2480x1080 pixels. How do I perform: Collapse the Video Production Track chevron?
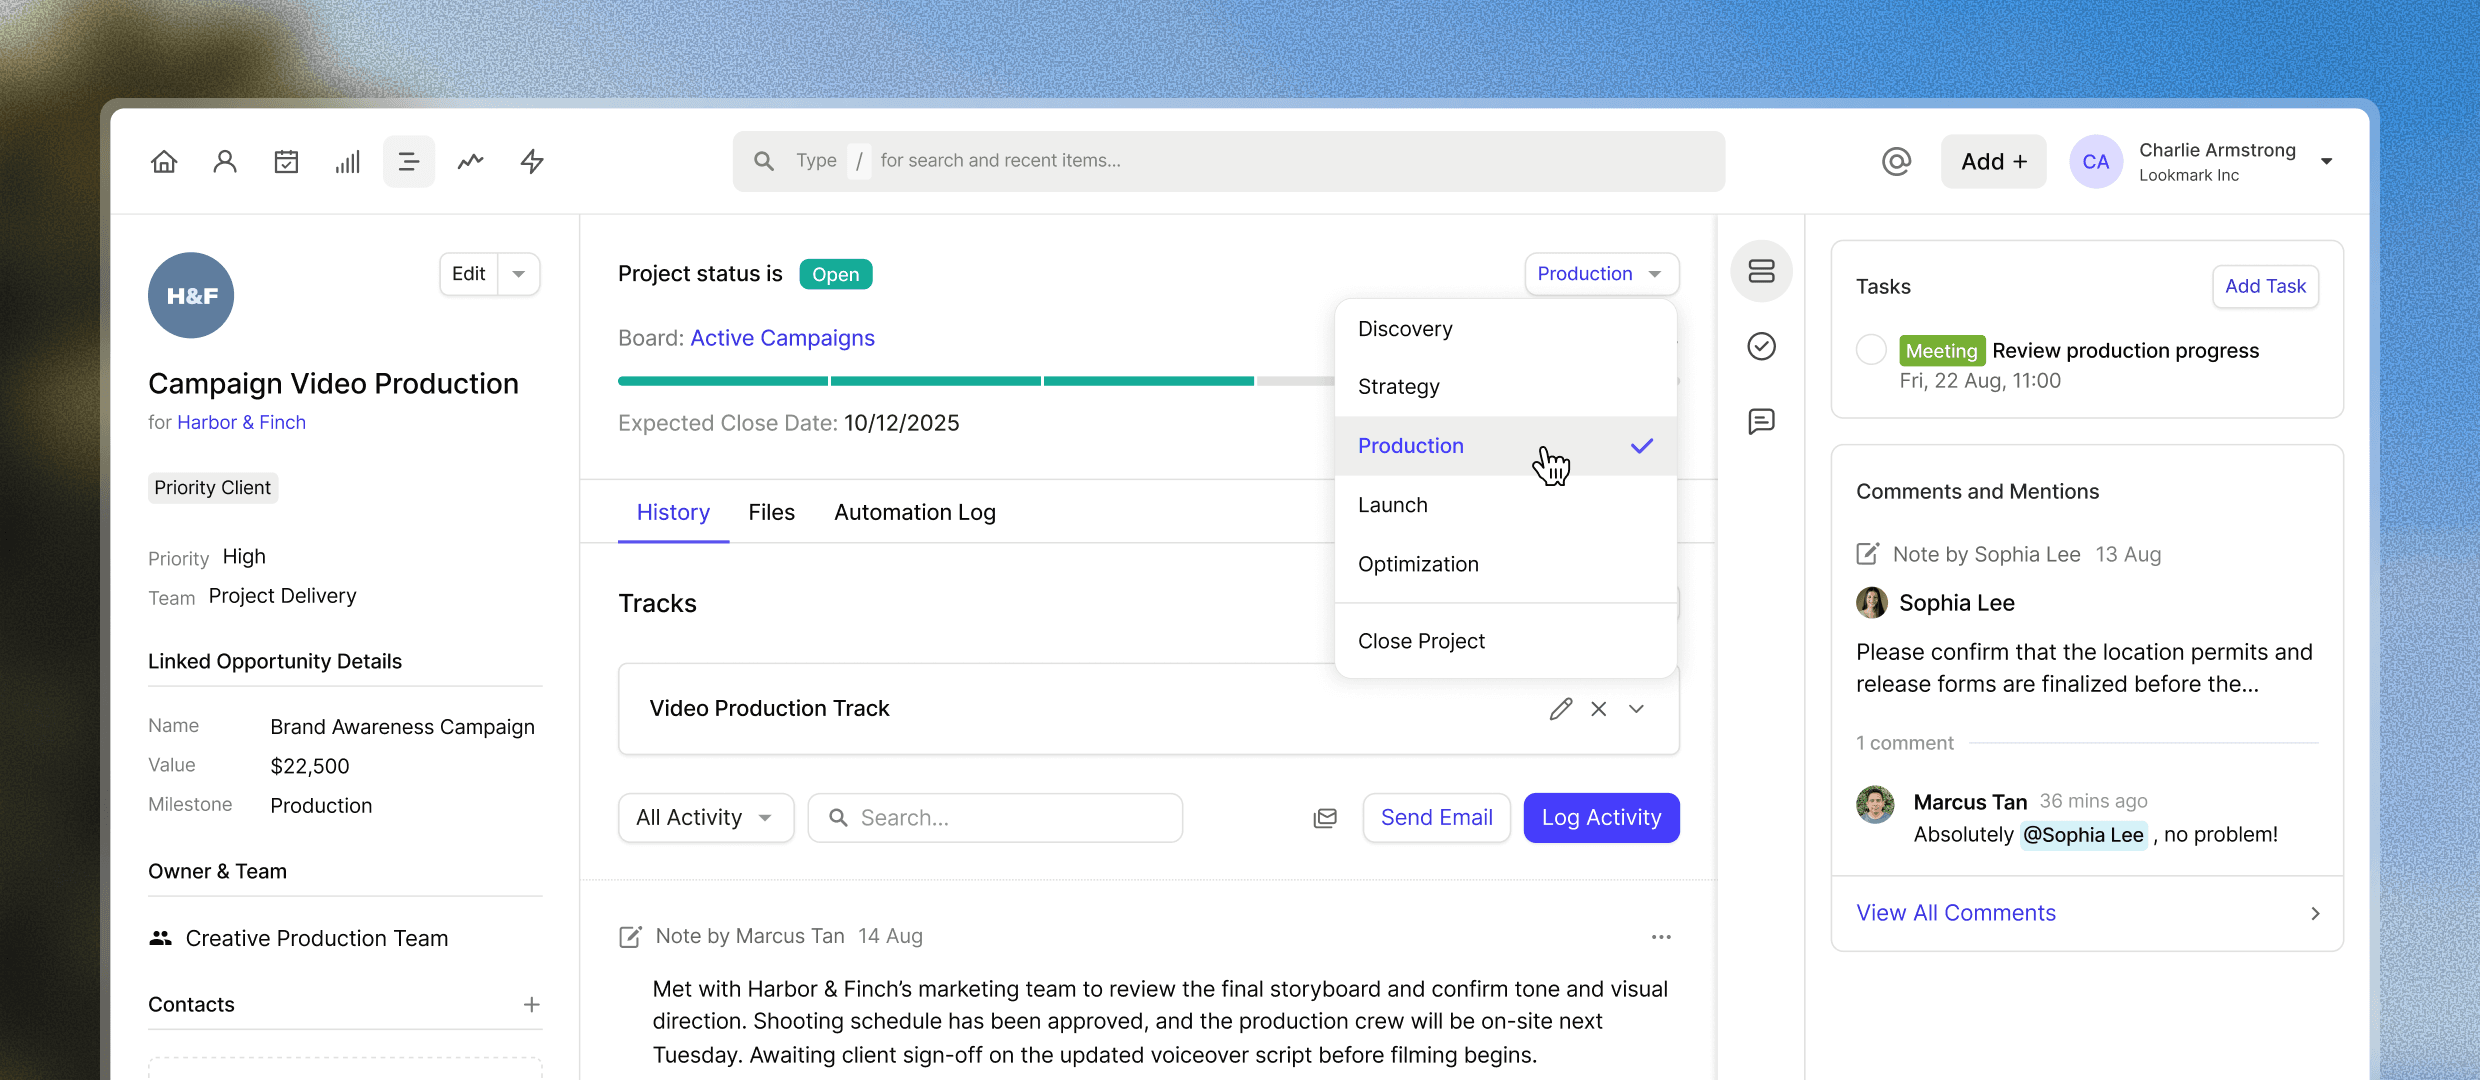coord(1636,708)
